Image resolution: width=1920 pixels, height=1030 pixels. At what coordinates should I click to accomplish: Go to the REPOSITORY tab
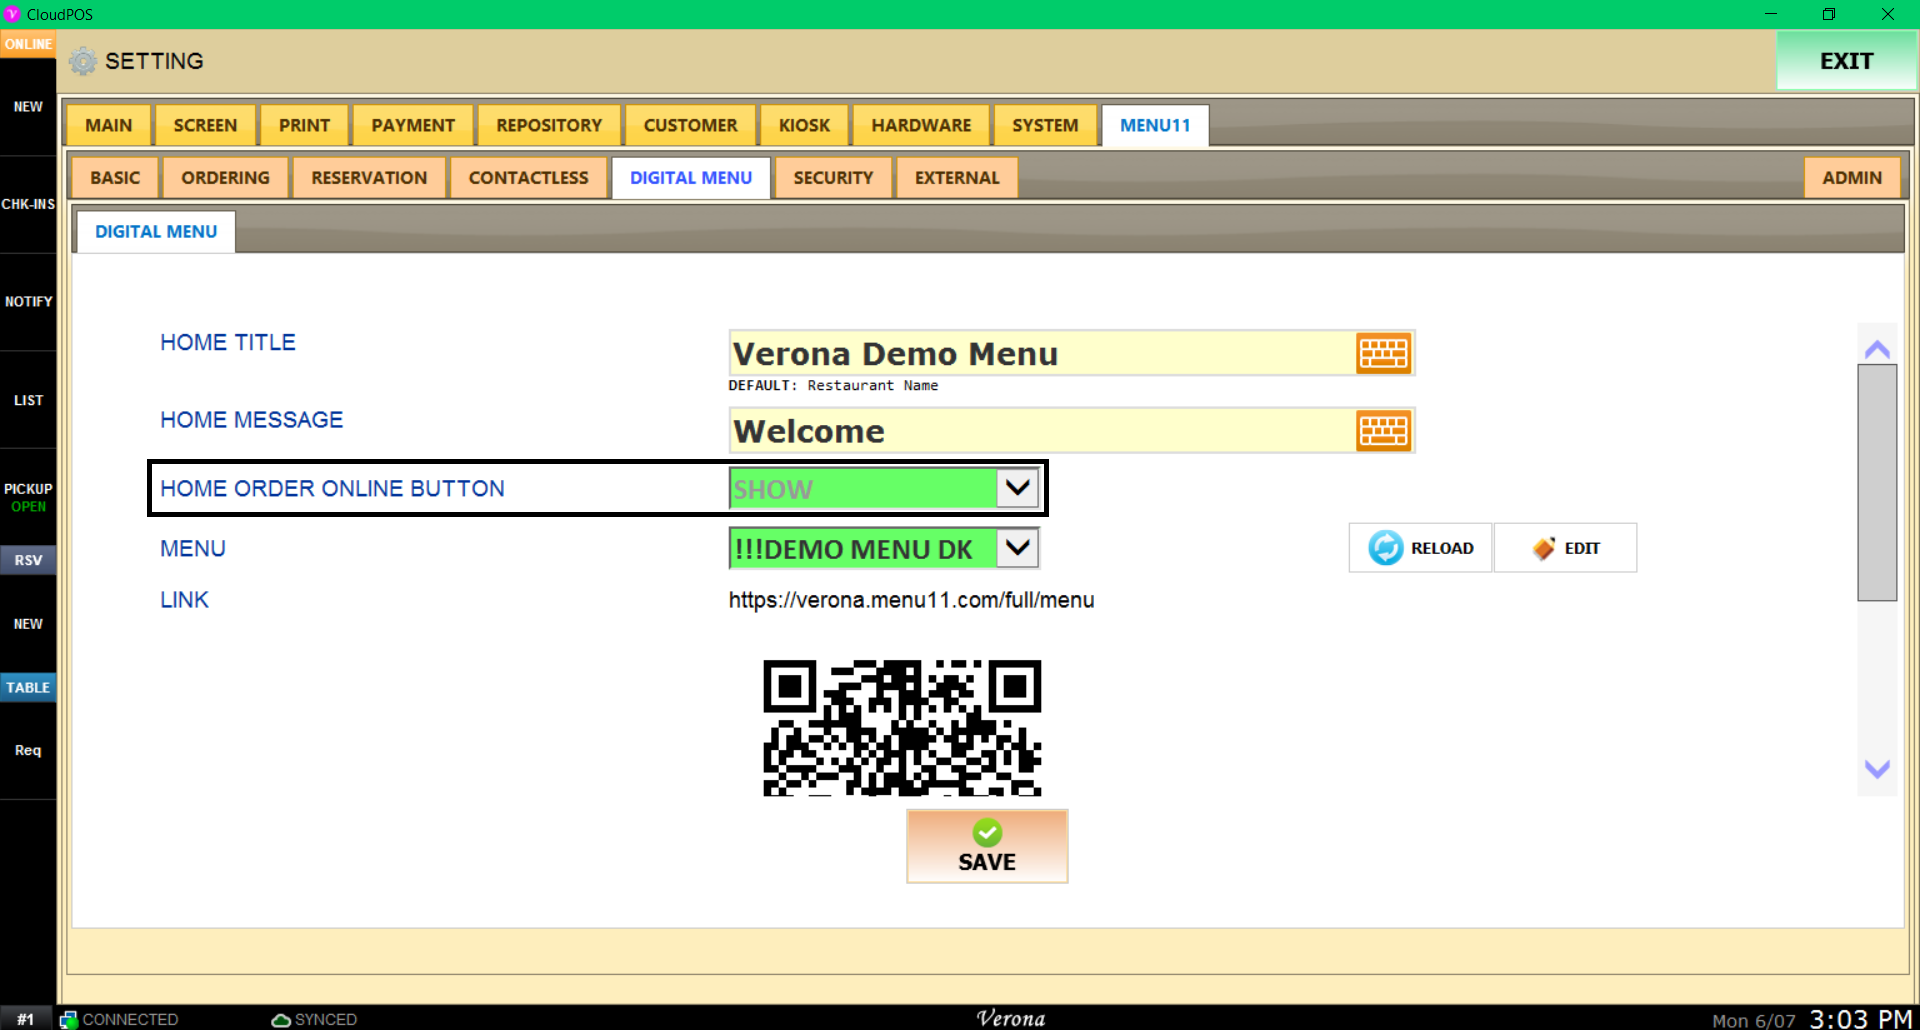pyautogui.click(x=549, y=126)
